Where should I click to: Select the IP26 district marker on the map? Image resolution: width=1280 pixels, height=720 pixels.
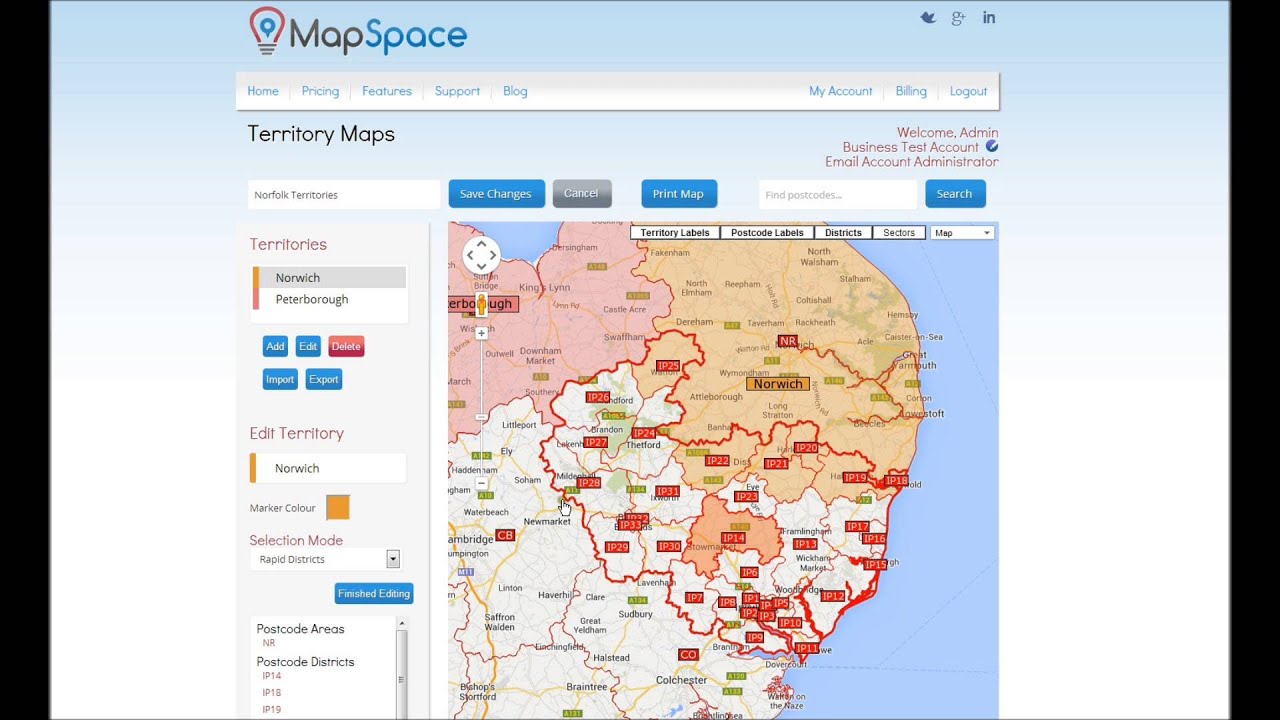(598, 397)
